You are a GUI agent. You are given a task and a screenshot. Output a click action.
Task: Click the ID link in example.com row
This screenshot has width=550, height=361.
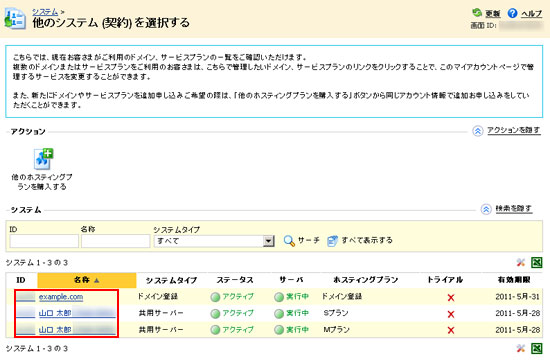[26, 297]
